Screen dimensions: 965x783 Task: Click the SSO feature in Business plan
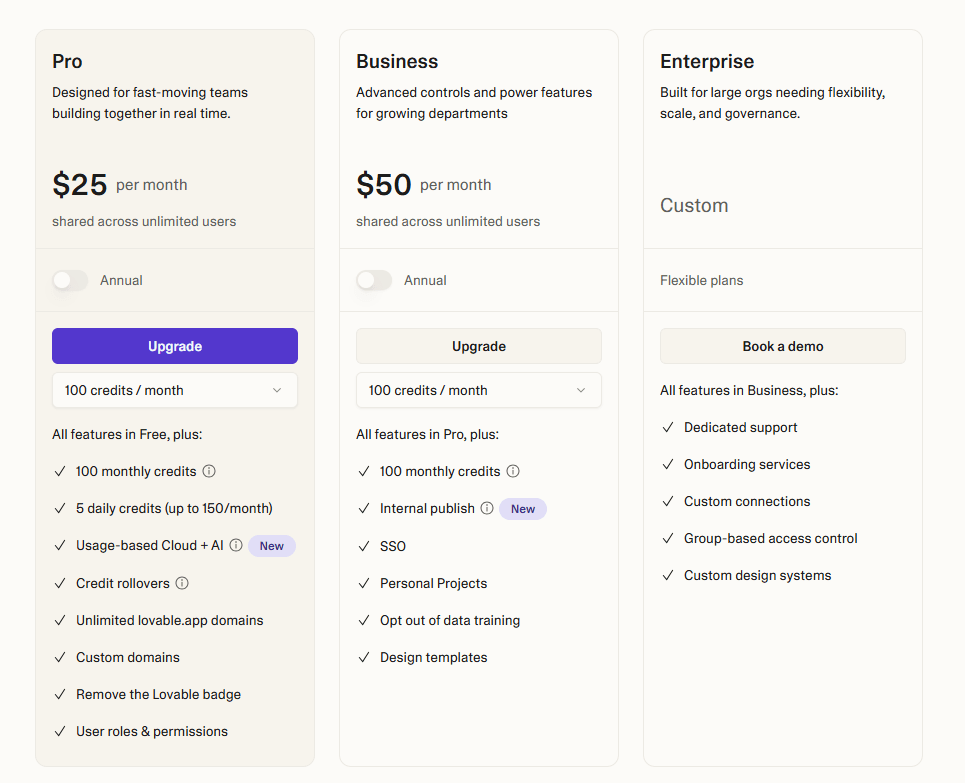393,546
